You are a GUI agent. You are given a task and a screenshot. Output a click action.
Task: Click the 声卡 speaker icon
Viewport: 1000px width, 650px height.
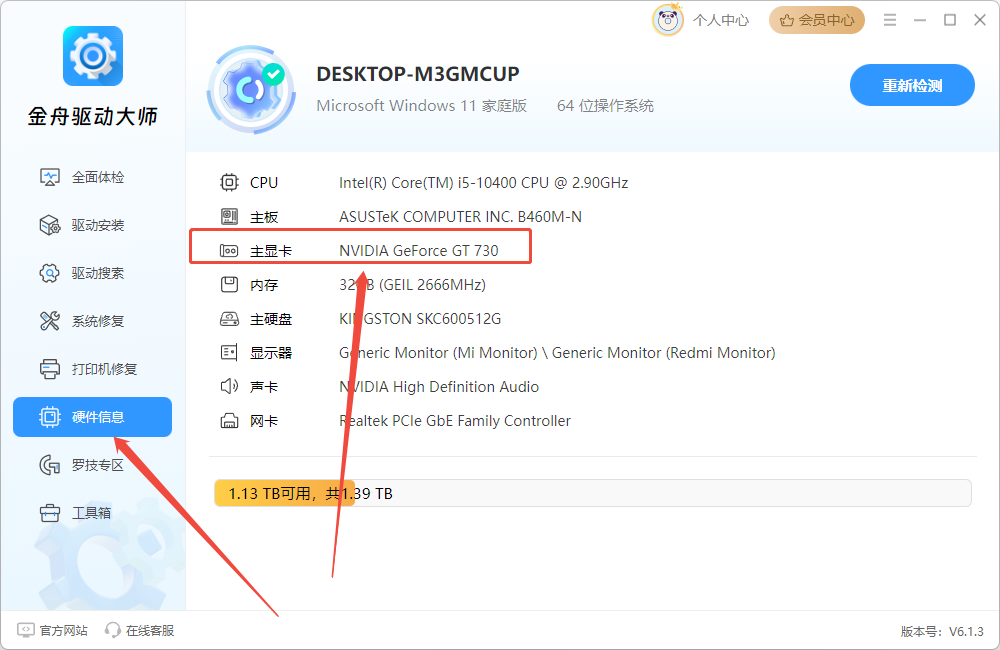[x=229, y=387]
